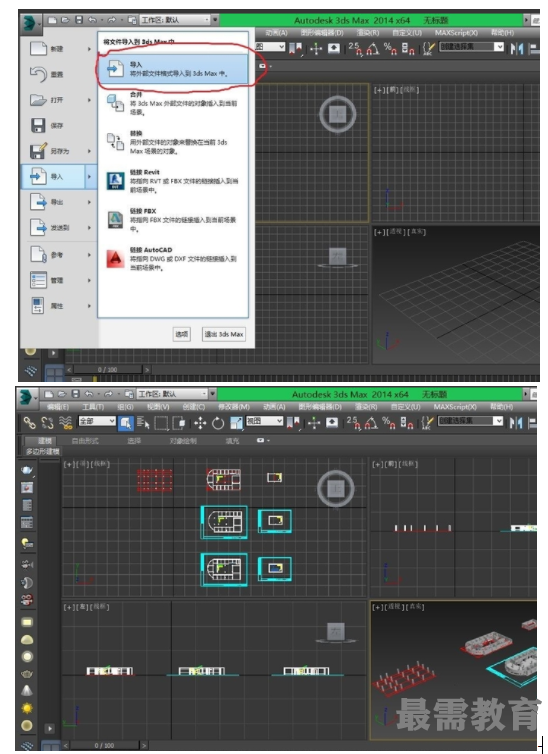Open Select by Name tool in lower toolbar
The height and width of the screenshot is (754, 548).
[143, 423]
